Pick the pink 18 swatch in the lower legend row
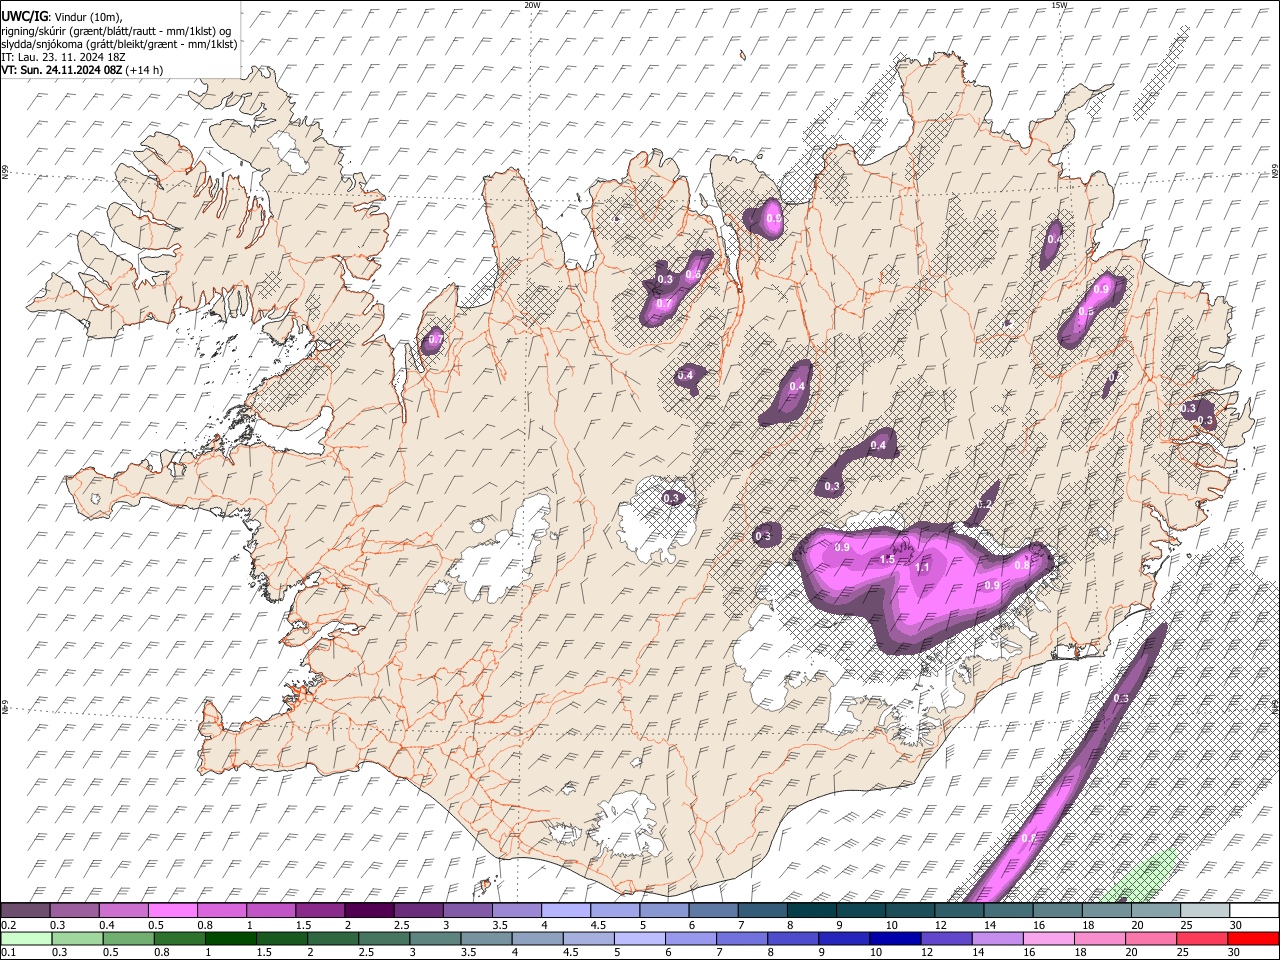Screen dimensions: 1280x960 [x=1100, y=938]
